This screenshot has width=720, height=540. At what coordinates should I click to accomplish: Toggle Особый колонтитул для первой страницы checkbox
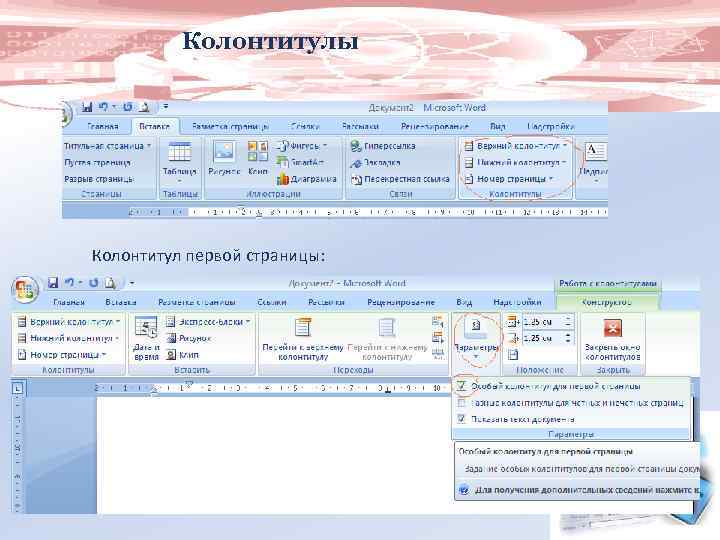(x=462, y=386)
